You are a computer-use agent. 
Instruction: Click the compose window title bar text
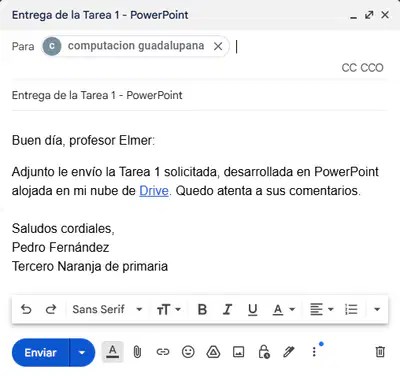[x=100, y=15]
